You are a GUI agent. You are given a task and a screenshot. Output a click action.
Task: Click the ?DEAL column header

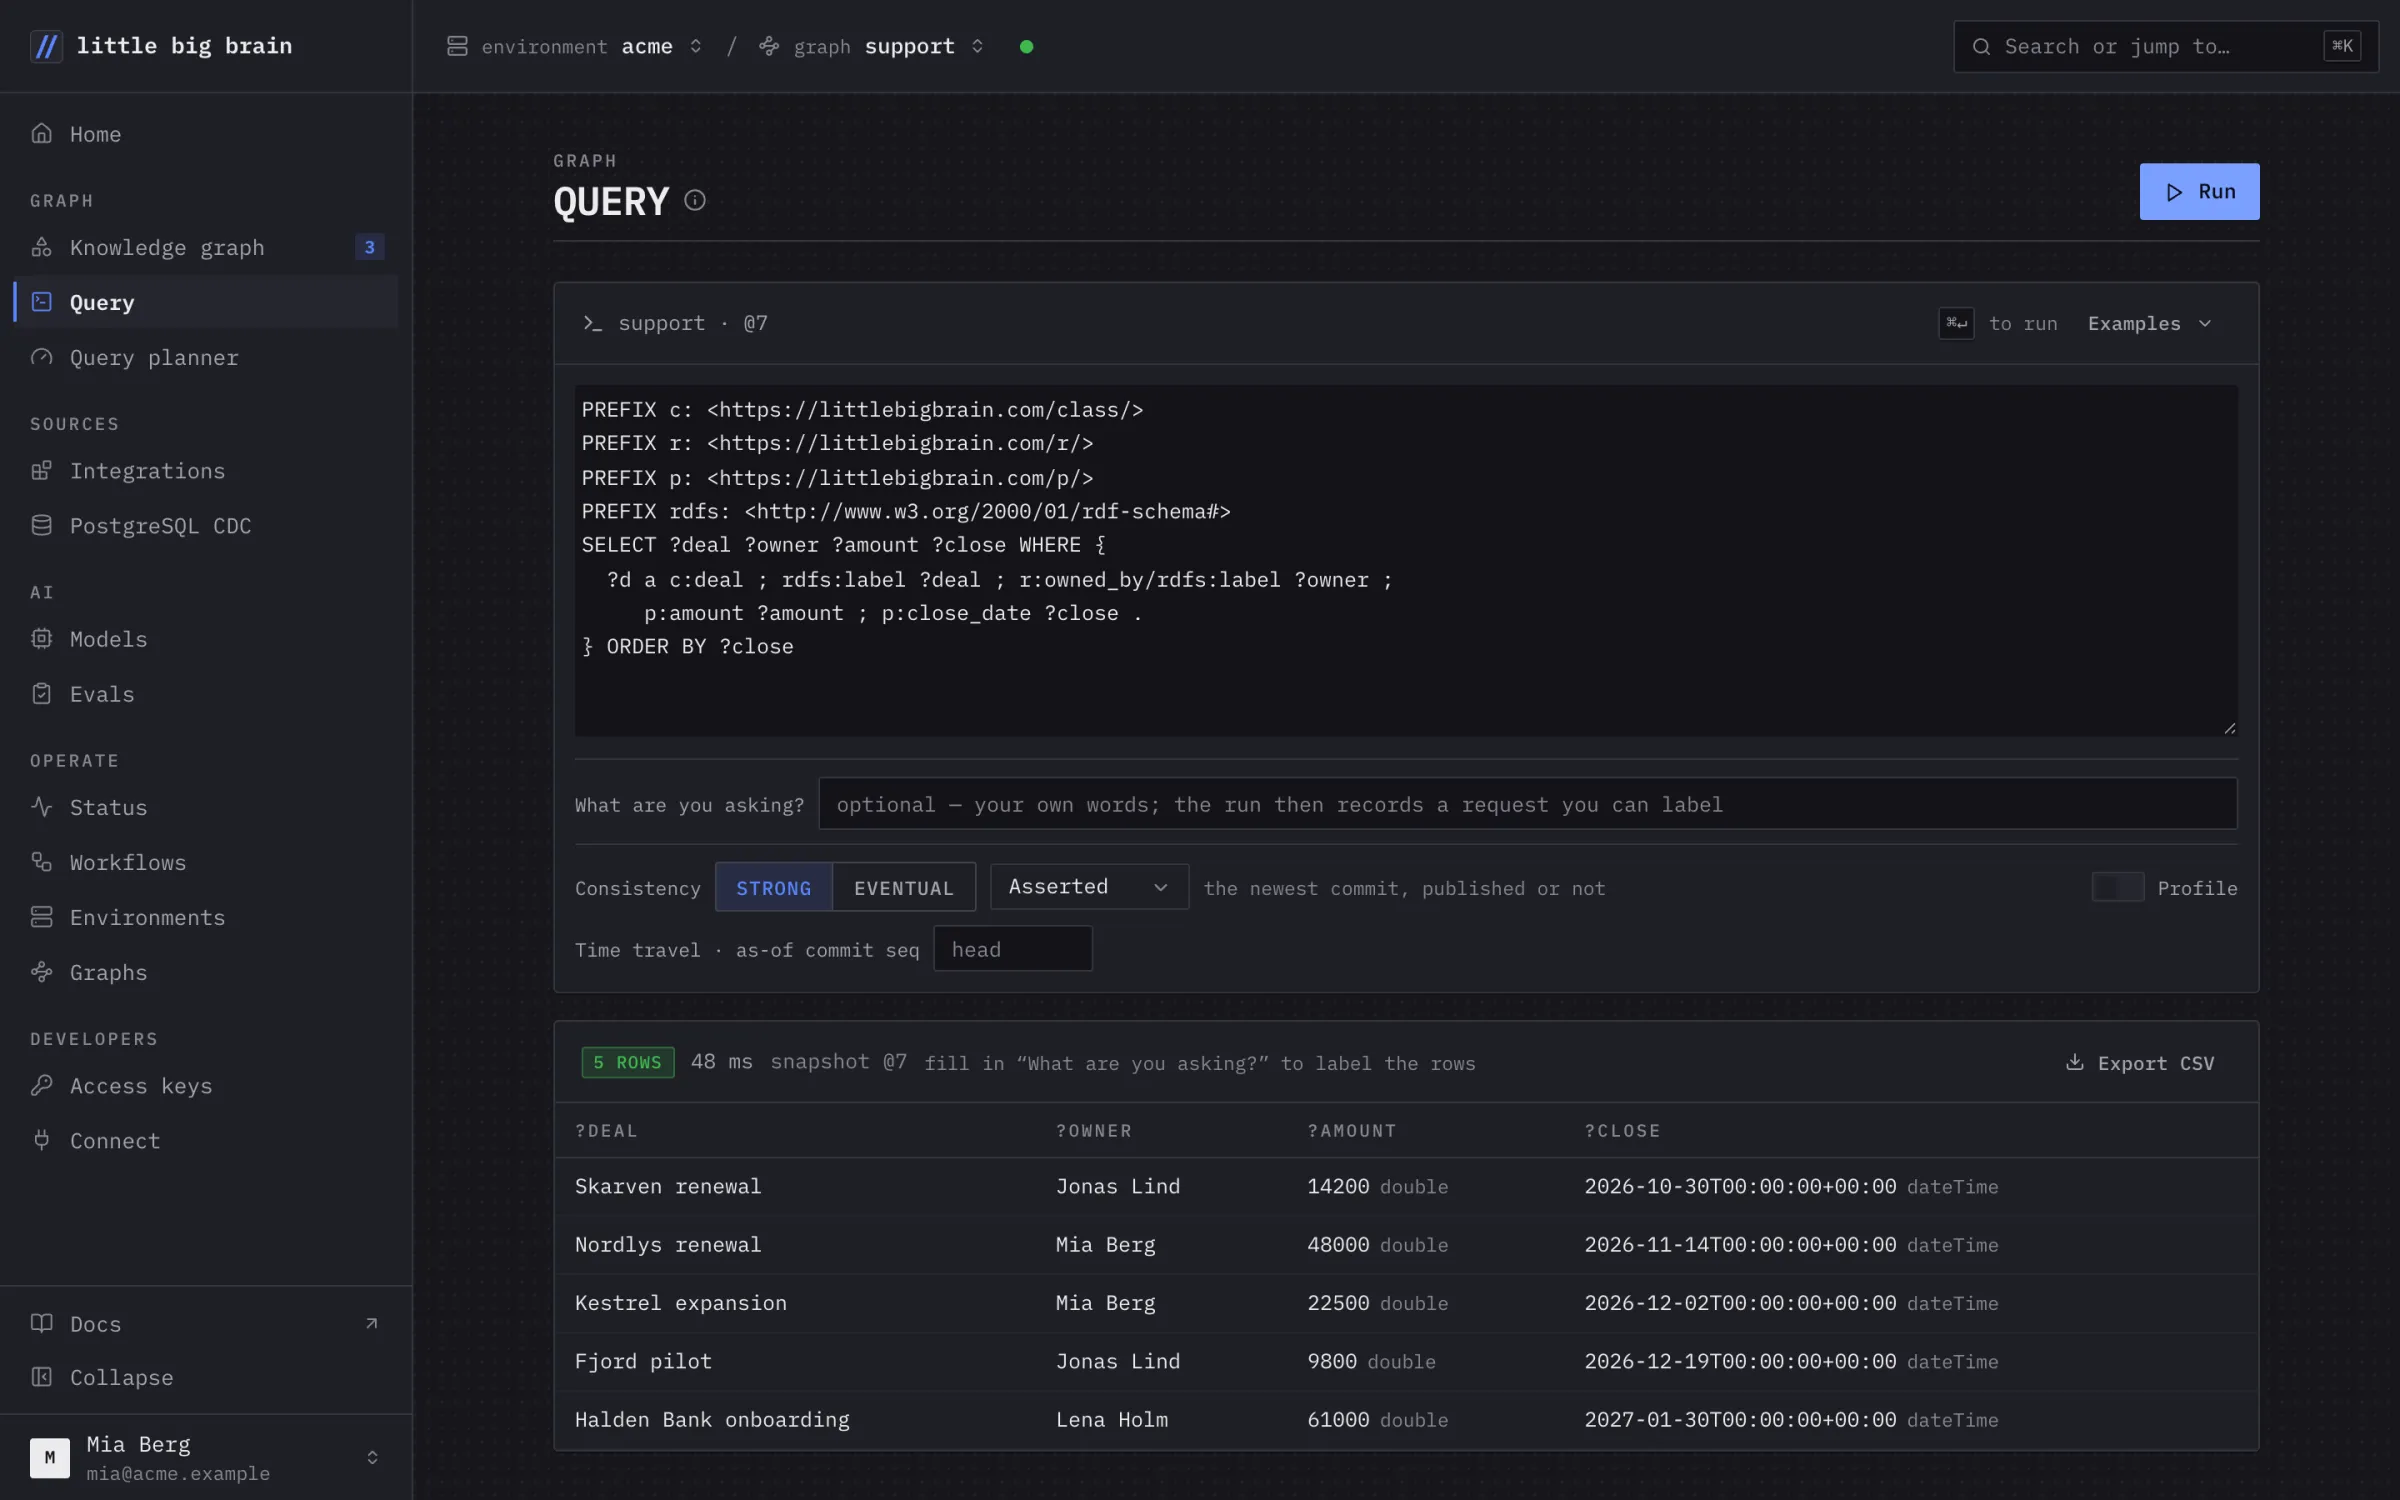pos(606,1130)
